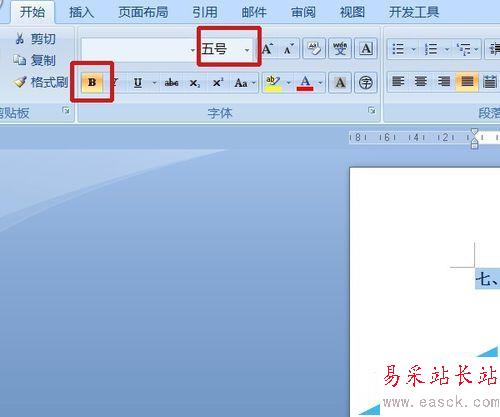Screen dimensions: 500x417
Task: Switch to 页面布局 tab
Action: (x=143, y=12)
